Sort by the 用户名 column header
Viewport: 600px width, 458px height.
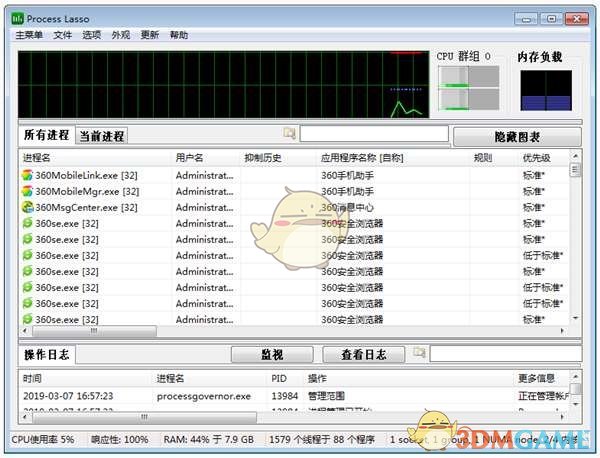click(207, 158)
